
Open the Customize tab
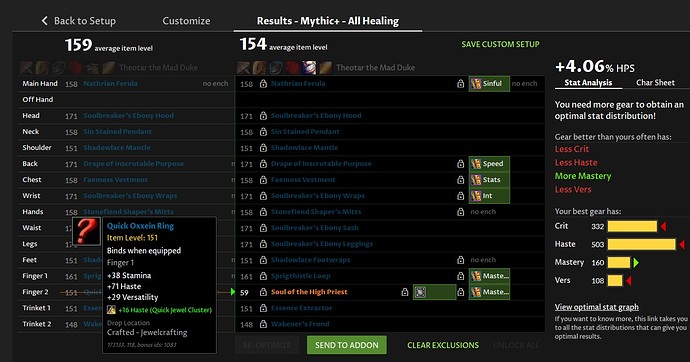(x=186, y=21)
